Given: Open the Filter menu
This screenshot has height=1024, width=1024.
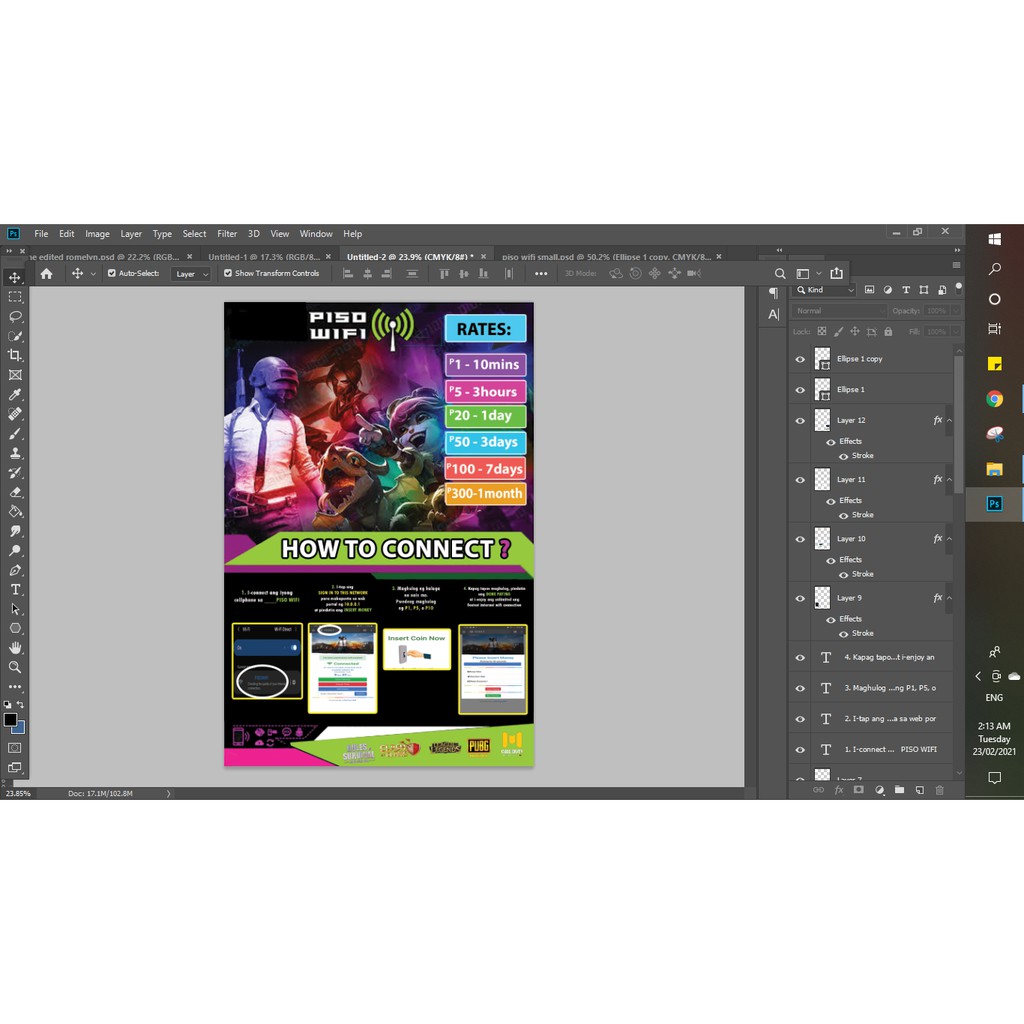Looking at the screenshot, I should [227, 234].
